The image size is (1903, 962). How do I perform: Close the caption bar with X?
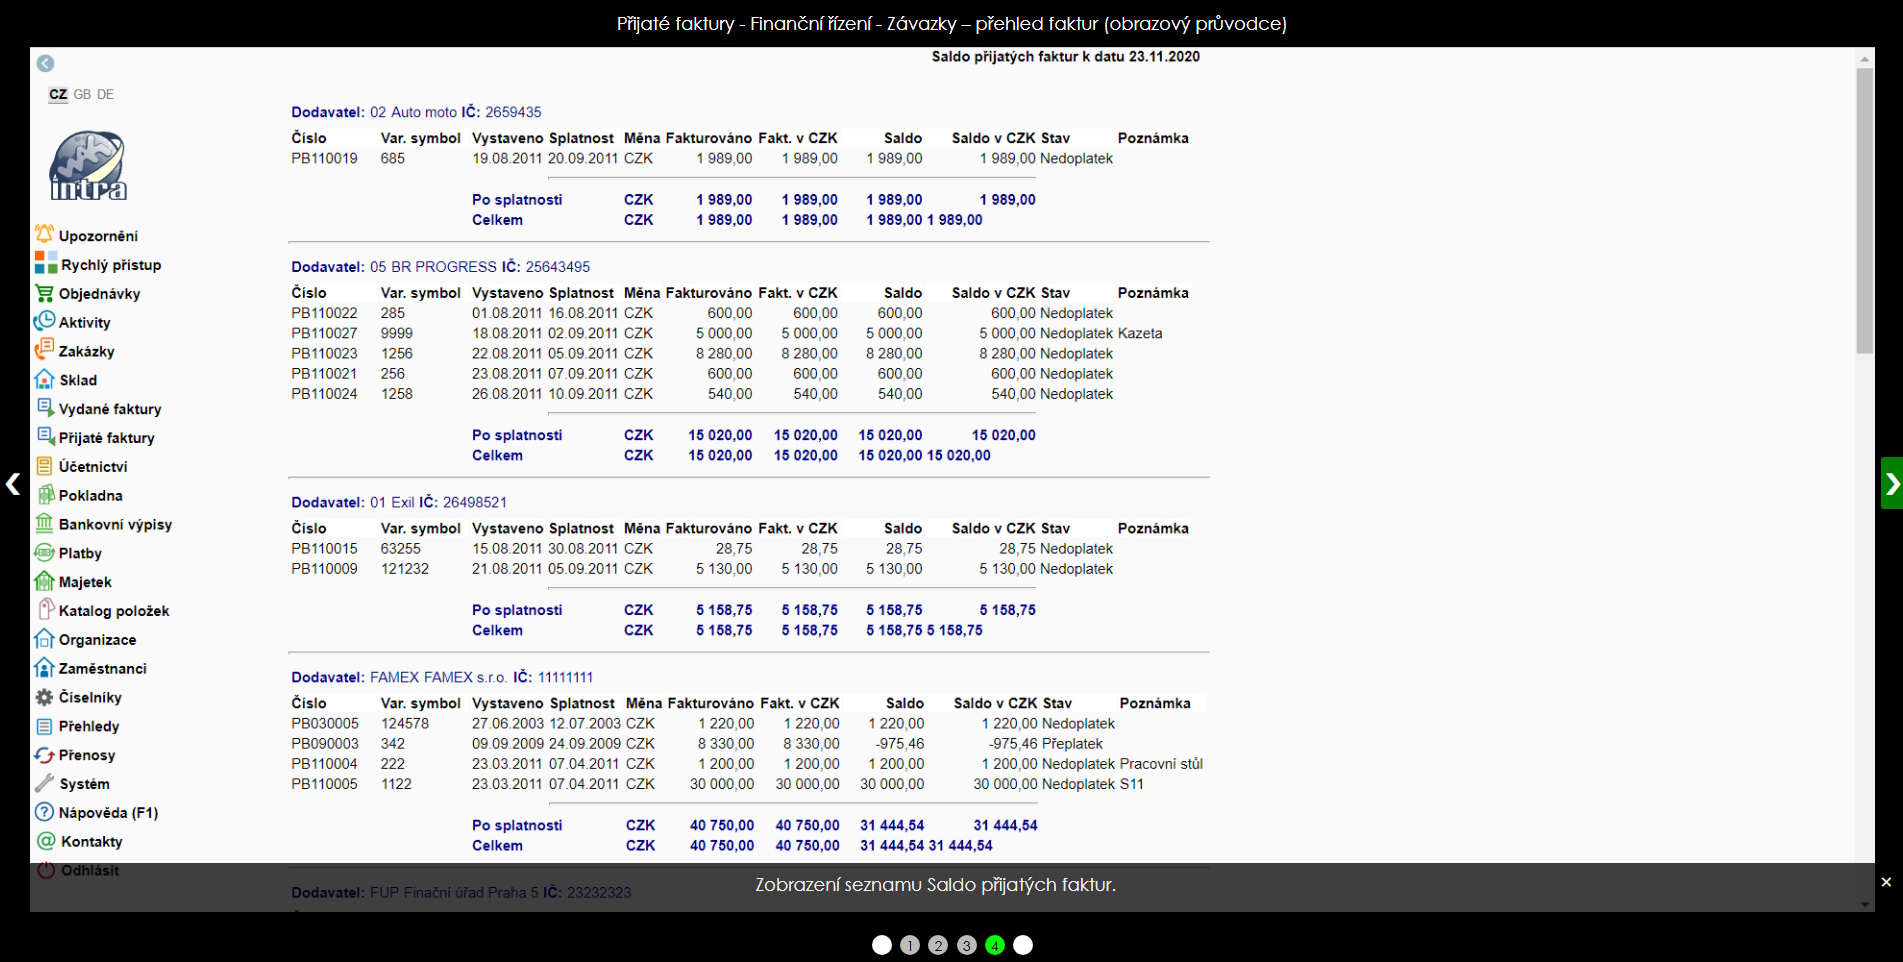pyautogui.click(x=1886, y=882)
